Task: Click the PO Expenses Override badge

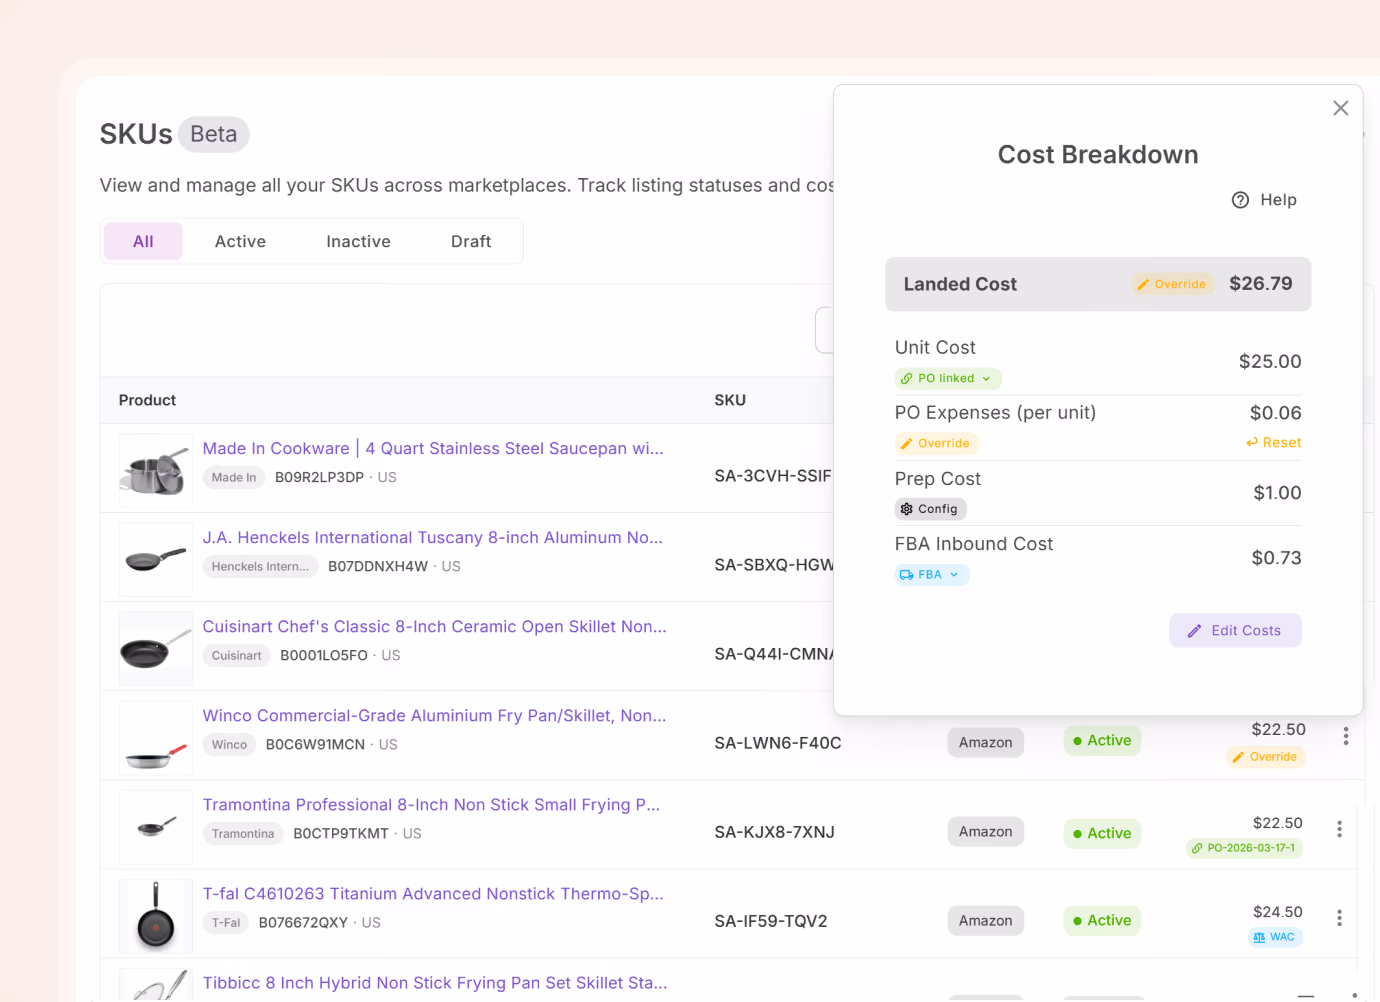Action: pyautogui.click(x=936, y=444)
